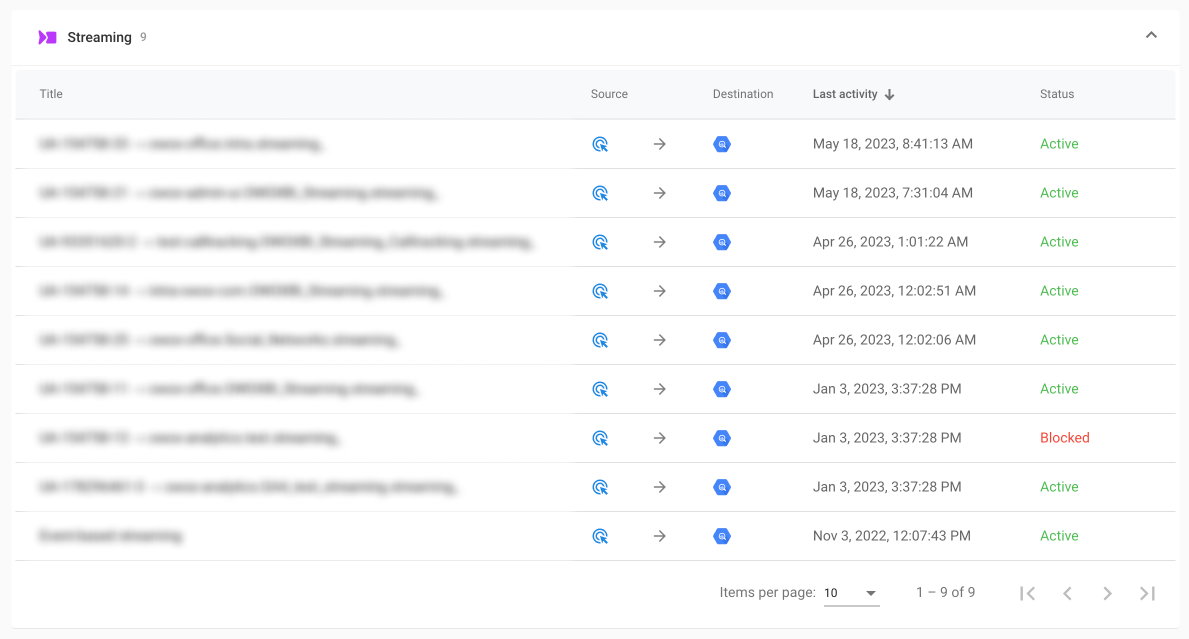Go to the previous page

click(1068, 594)
